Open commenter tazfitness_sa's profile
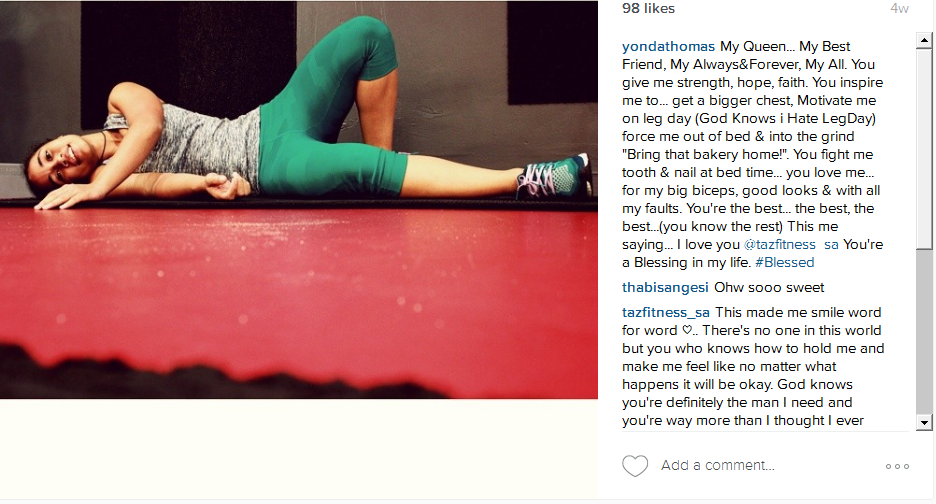Screen dimensions: 936x504 click(x=666, y=313)
